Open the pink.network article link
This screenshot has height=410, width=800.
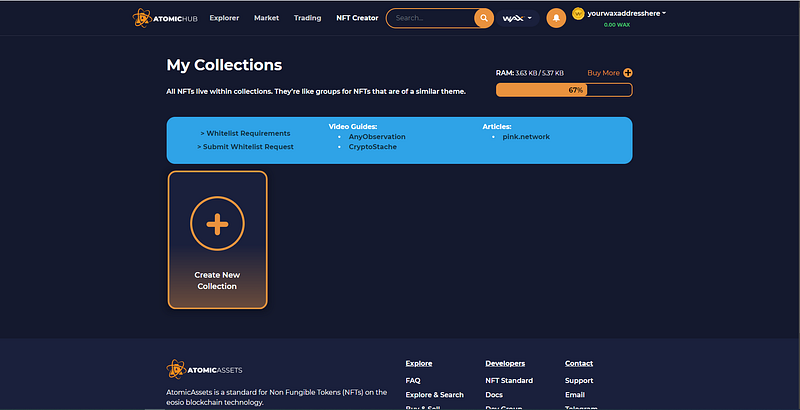pos(526,137)
